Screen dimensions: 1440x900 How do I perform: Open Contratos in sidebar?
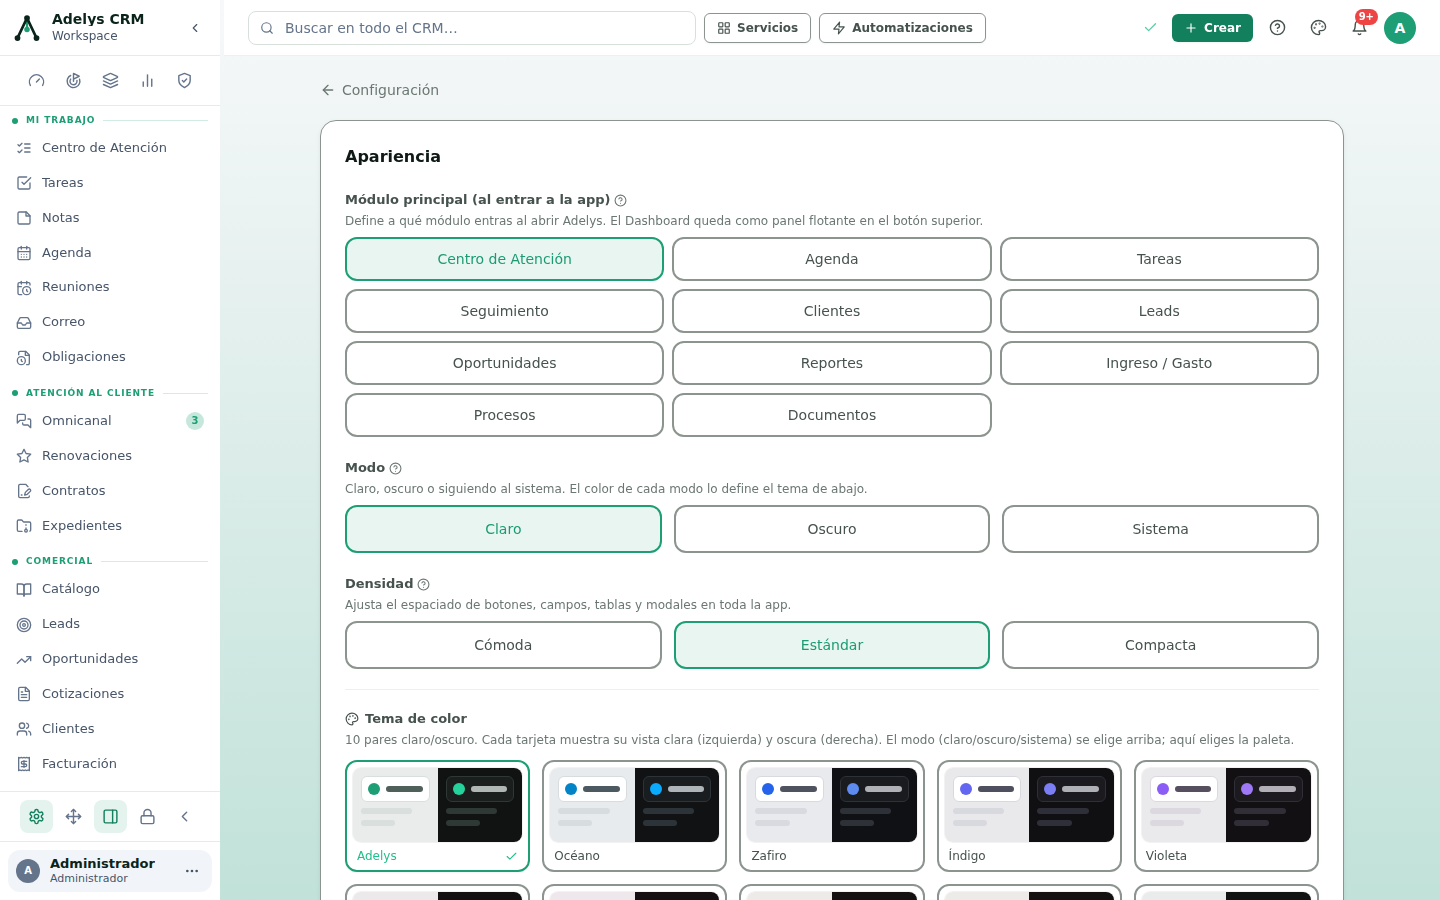coord(110,491)
